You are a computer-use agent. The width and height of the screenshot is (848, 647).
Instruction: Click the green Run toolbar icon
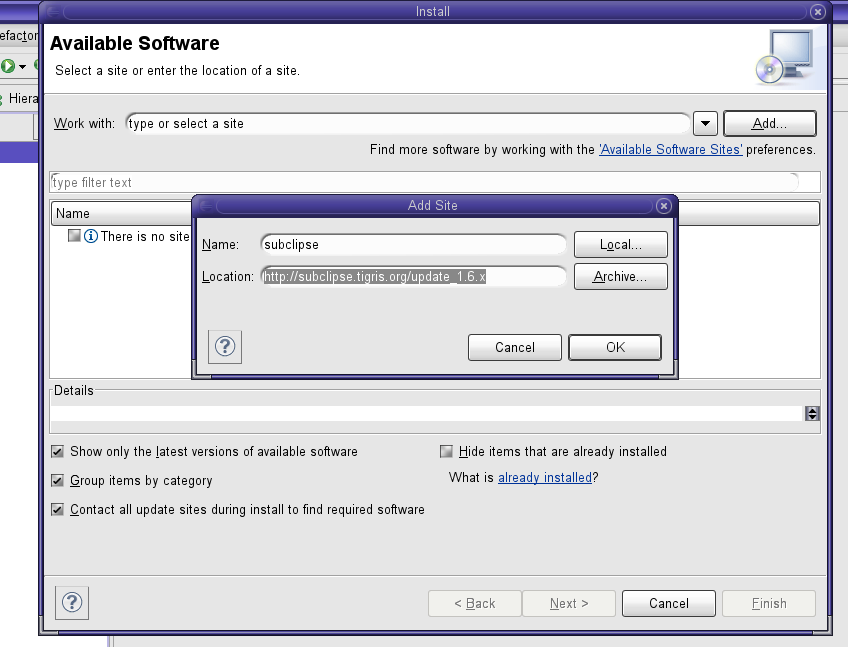8,66
